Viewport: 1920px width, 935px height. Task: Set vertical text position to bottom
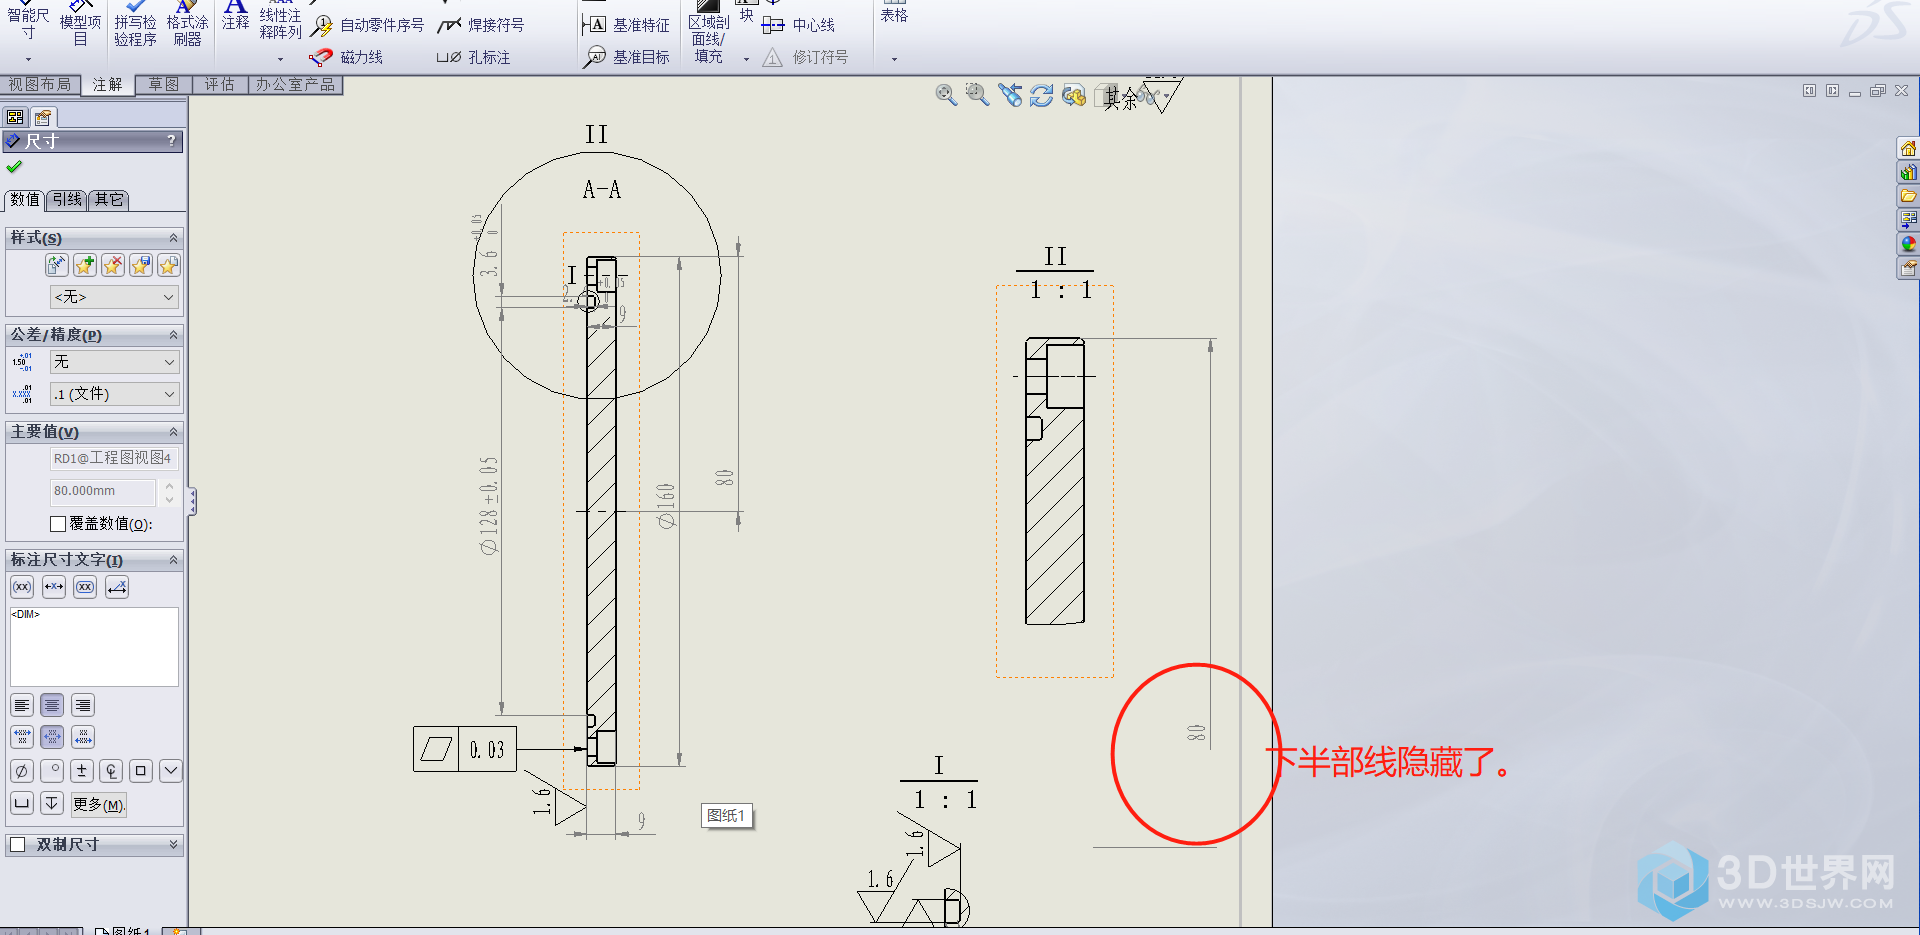coord(83,737)
